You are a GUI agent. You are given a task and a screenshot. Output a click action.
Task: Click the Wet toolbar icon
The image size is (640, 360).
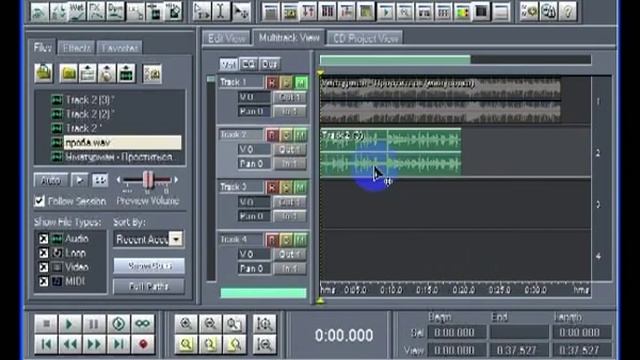point(77,12)
